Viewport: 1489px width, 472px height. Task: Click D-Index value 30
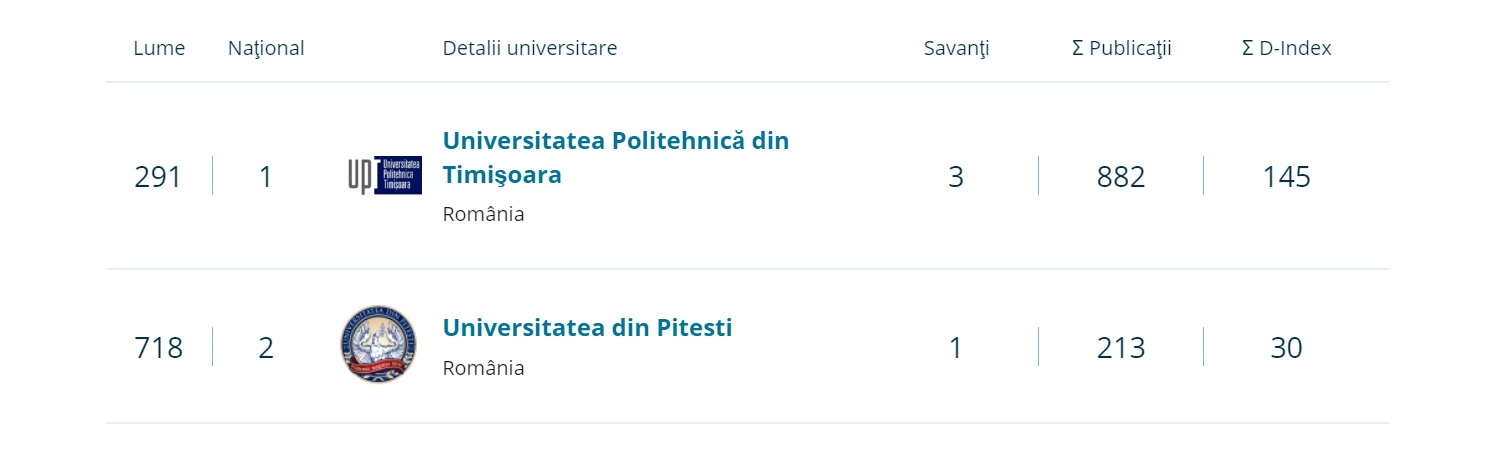pyautogui.click(x=1286, y=348)
